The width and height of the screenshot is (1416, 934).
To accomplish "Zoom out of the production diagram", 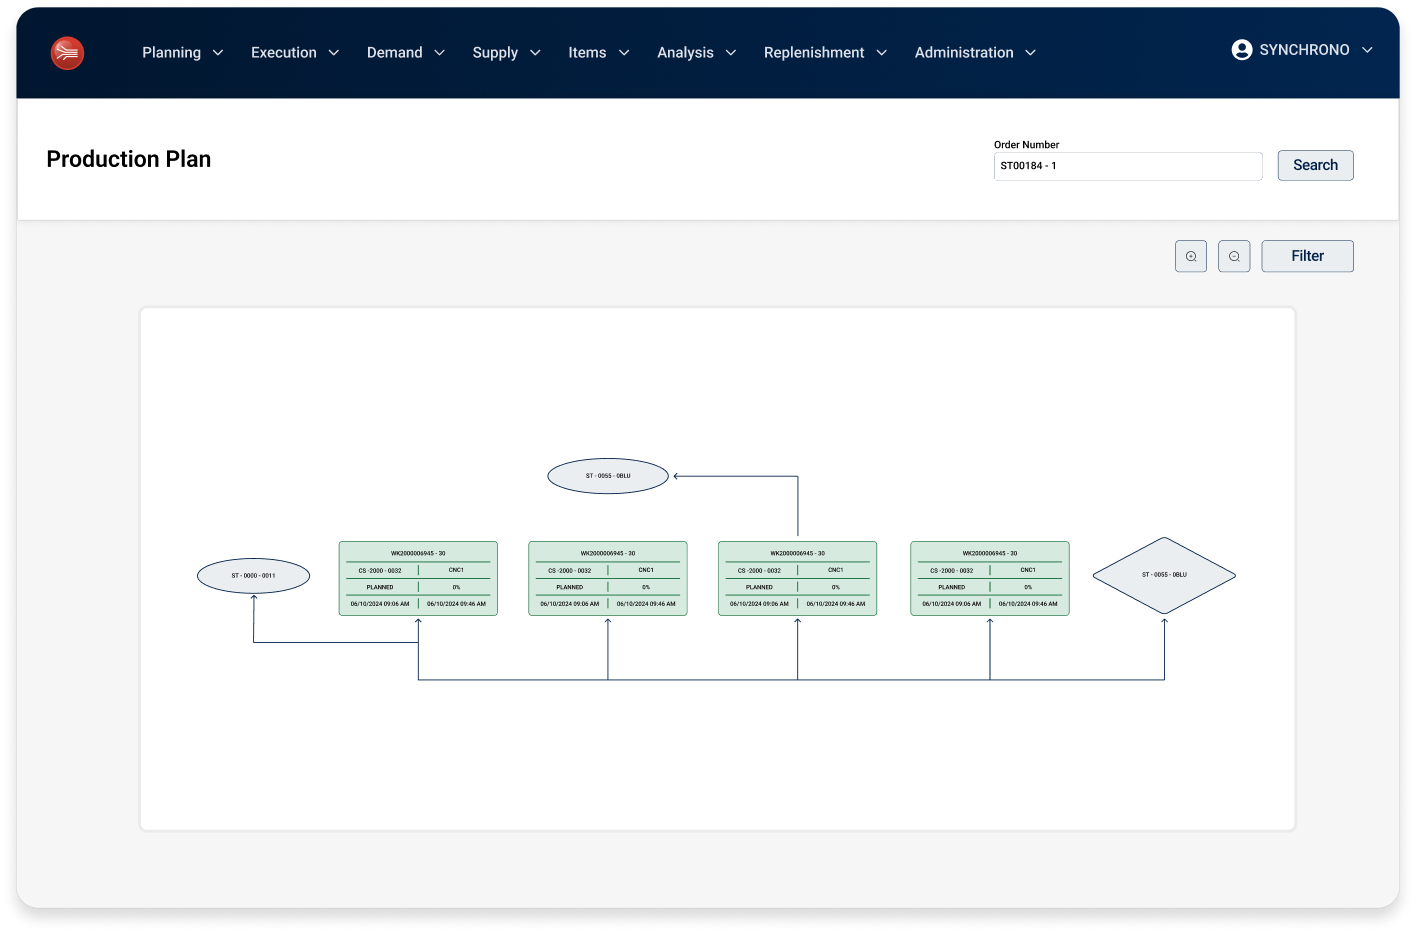I will (x=1234, y=256).
